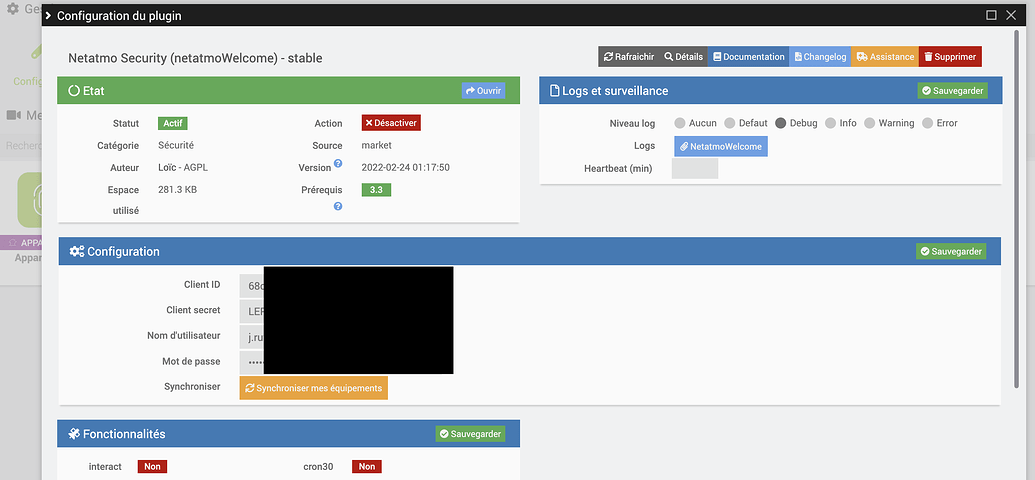
Task: Click the camera icon in the background page
Action: 14,115
